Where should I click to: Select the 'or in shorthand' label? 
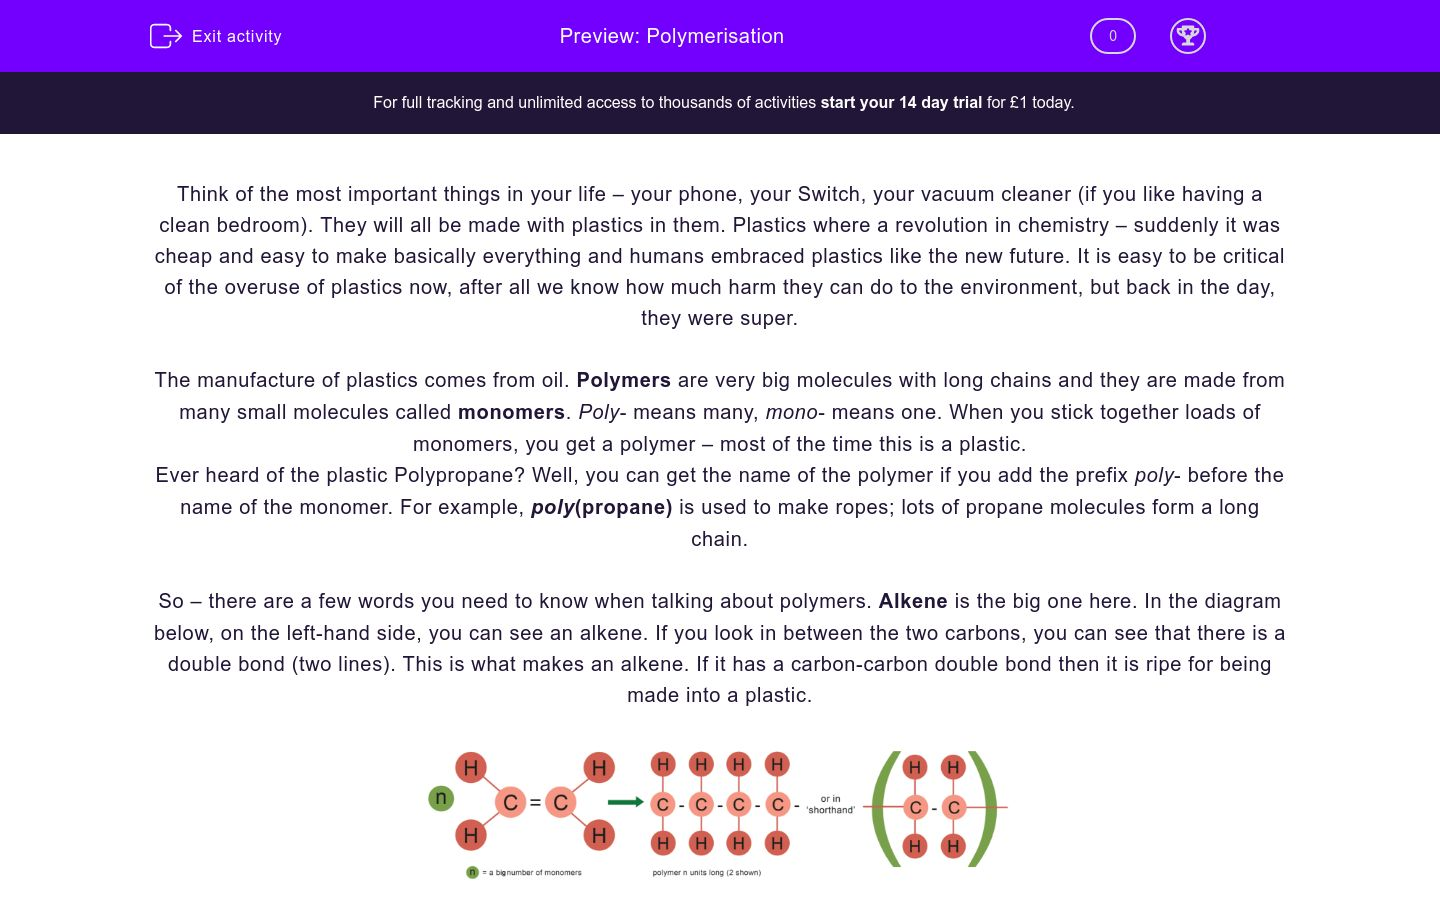833,804
